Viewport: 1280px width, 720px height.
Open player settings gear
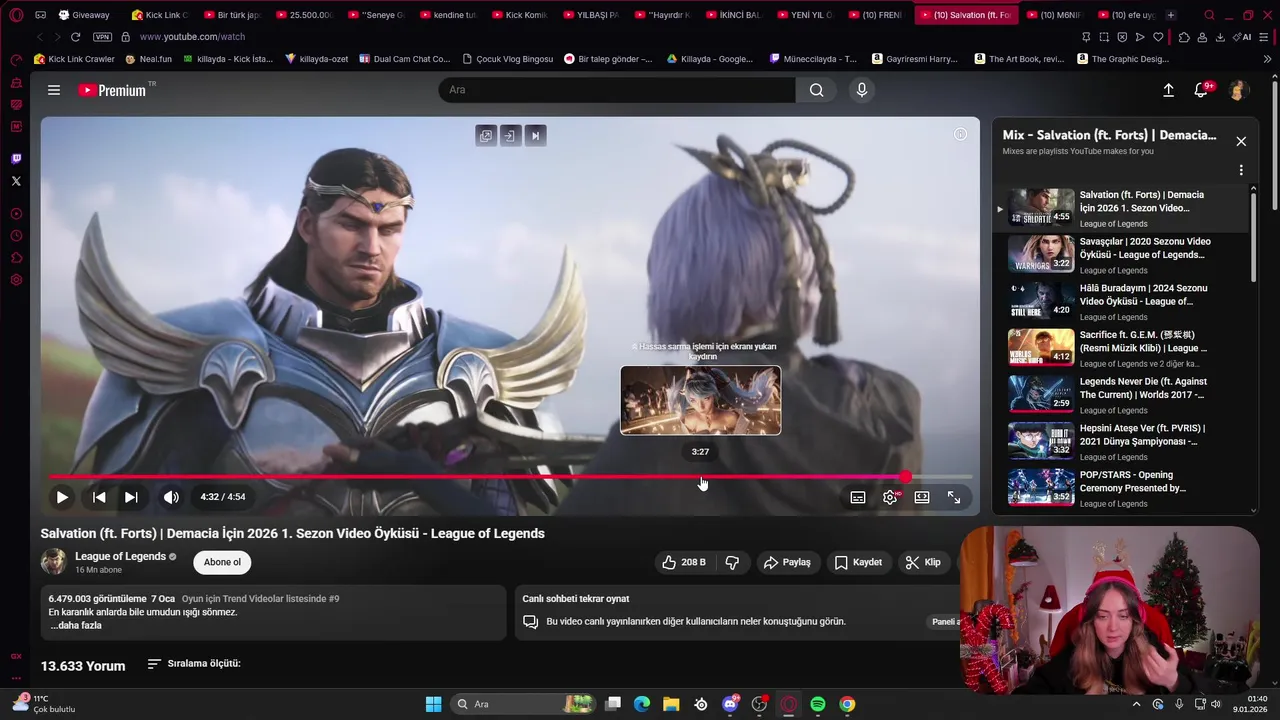(890, 497)
